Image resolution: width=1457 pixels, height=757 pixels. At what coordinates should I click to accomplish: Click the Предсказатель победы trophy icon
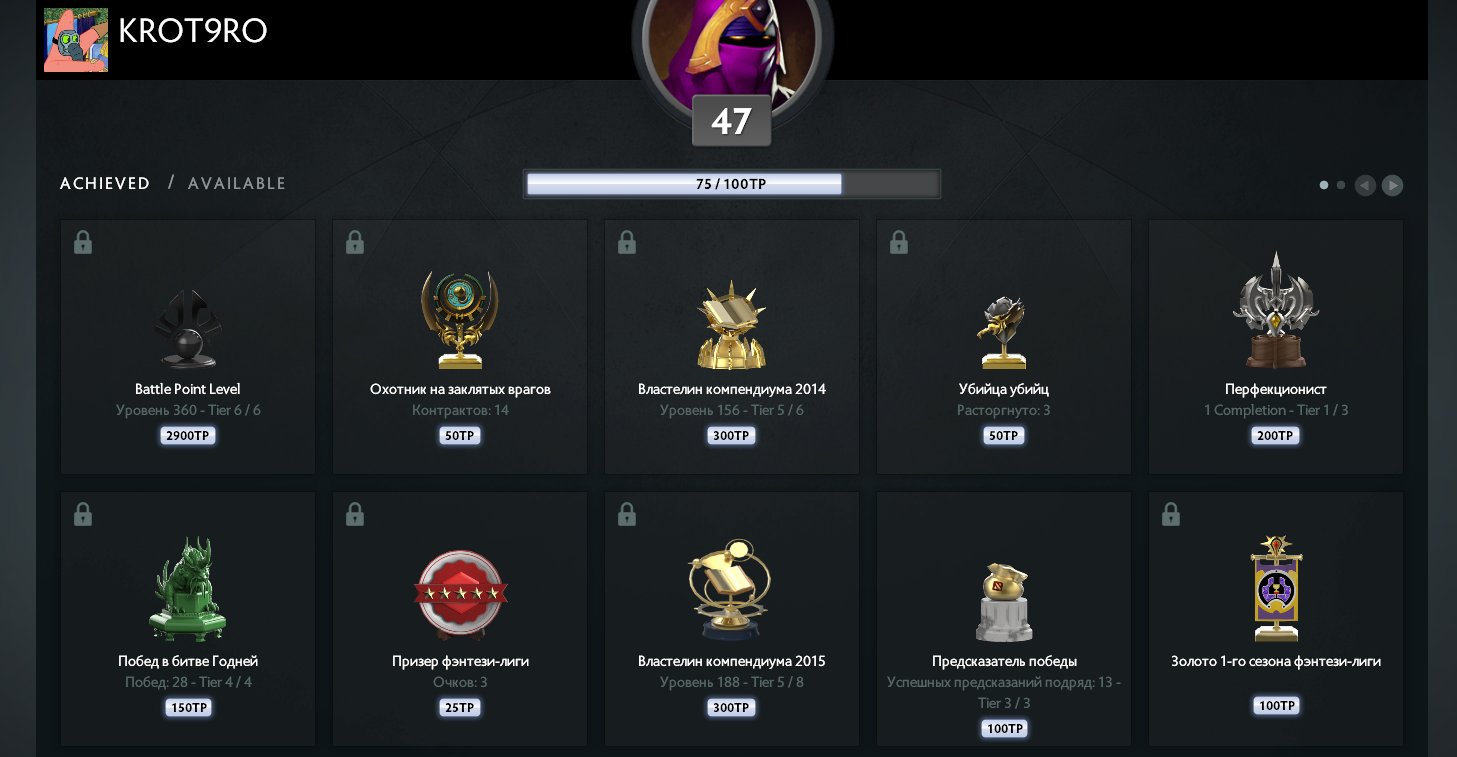[x=1004, y=602]
